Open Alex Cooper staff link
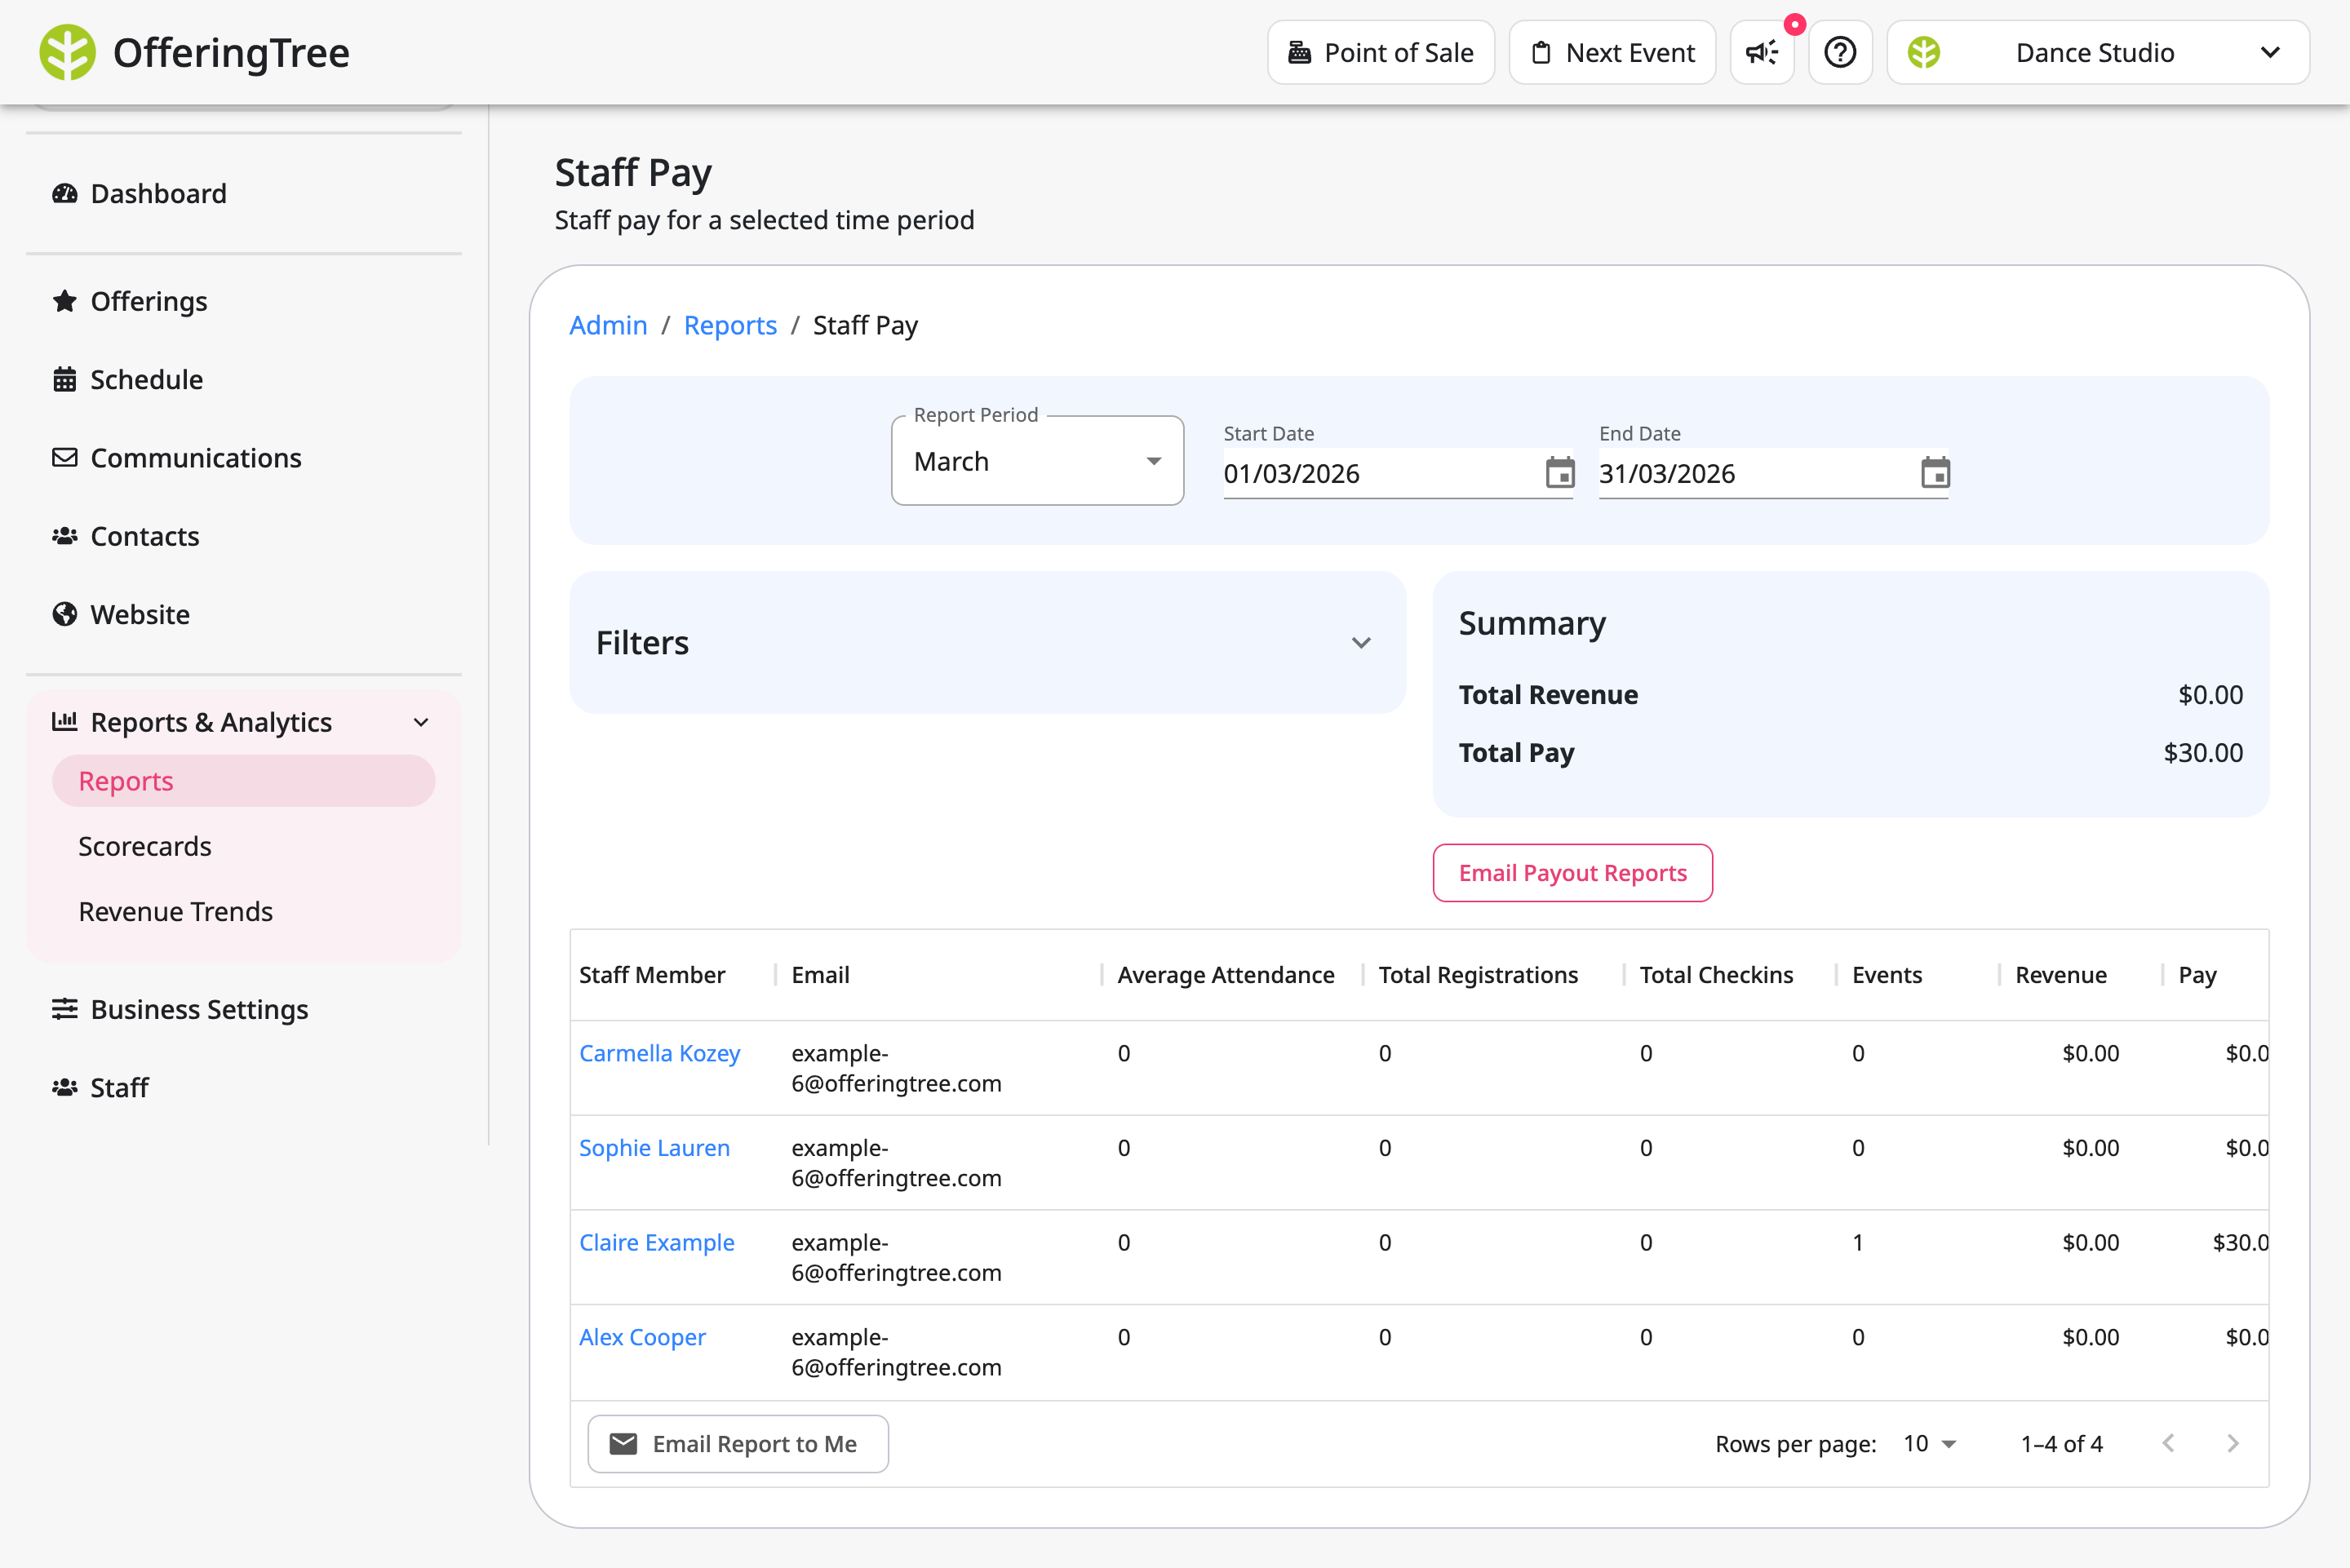 (642, 1337)
